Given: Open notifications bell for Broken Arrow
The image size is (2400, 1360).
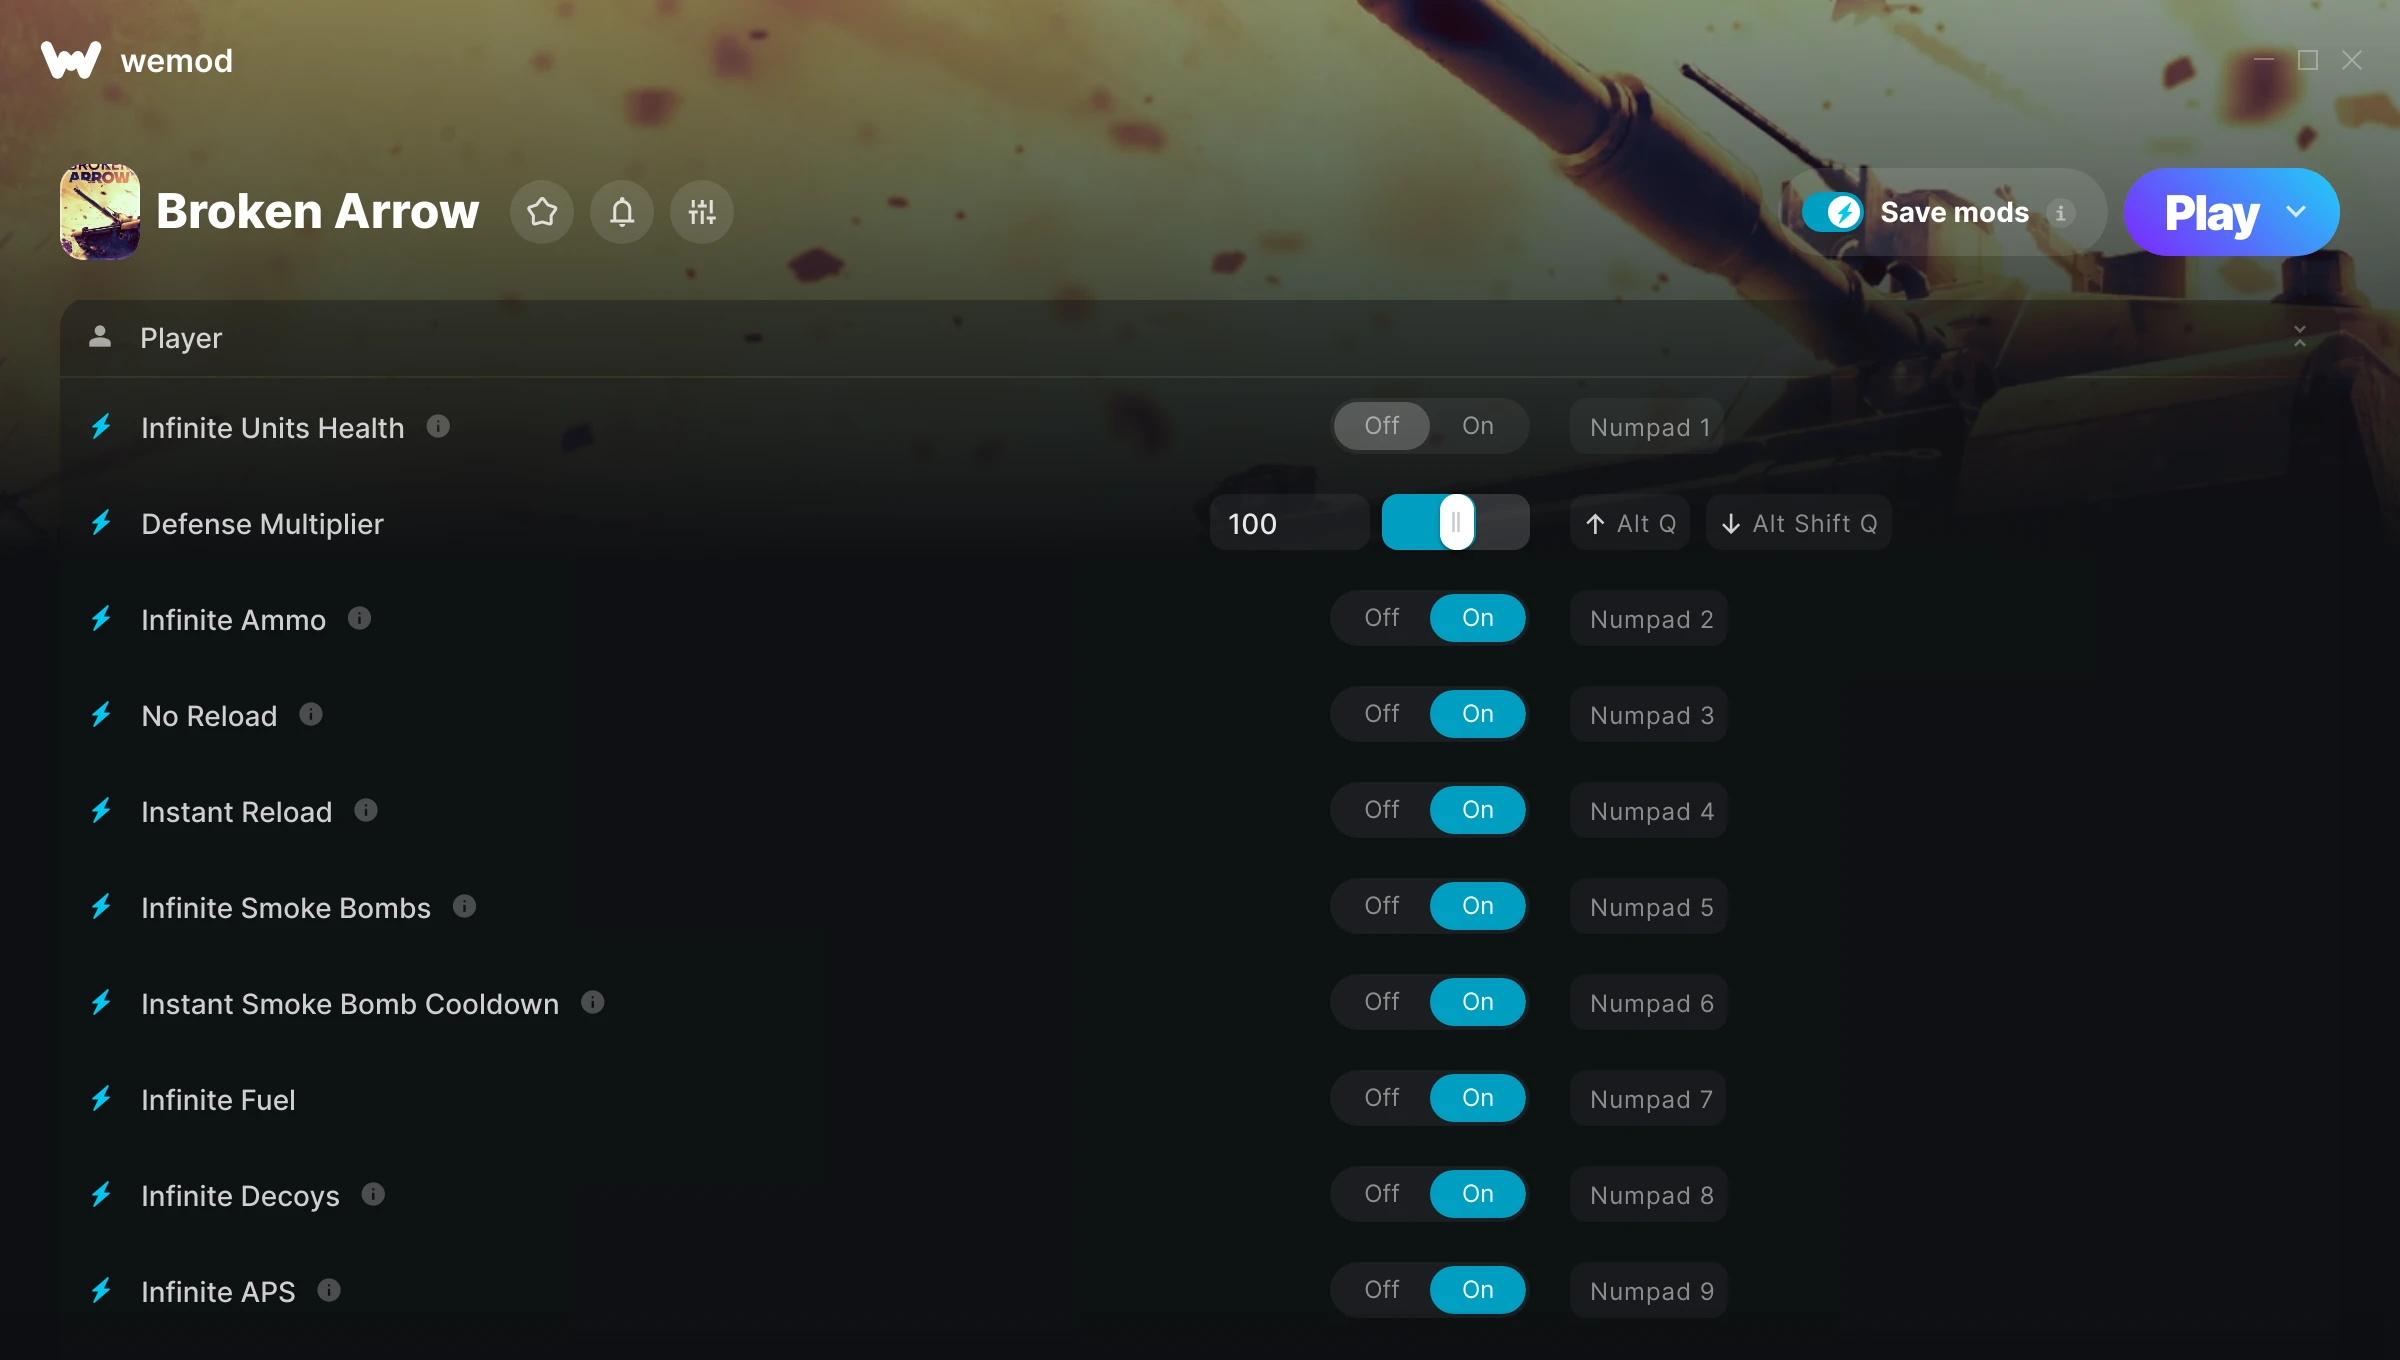Looking at the screenshot, I should click(622, 212).
